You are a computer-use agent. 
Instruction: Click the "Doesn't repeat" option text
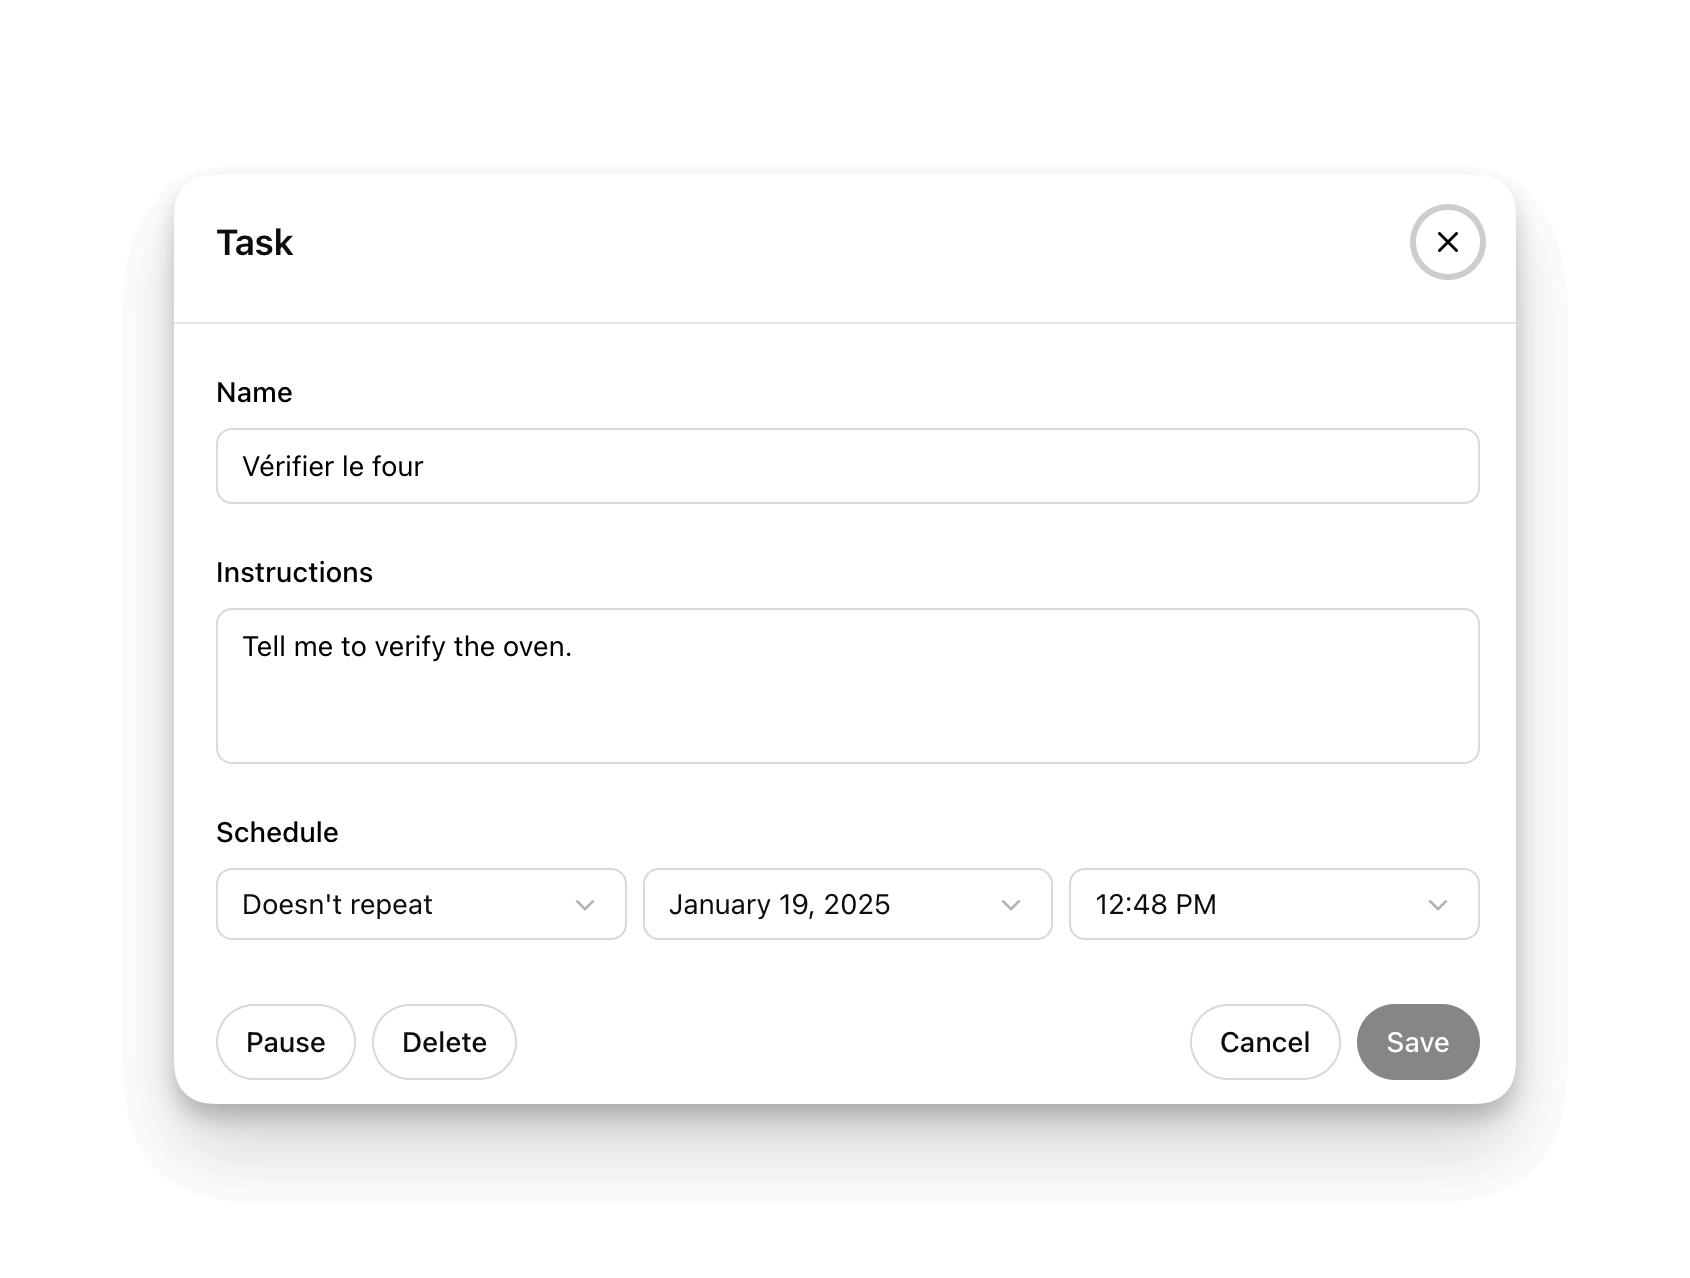click(x=337, y=904)
